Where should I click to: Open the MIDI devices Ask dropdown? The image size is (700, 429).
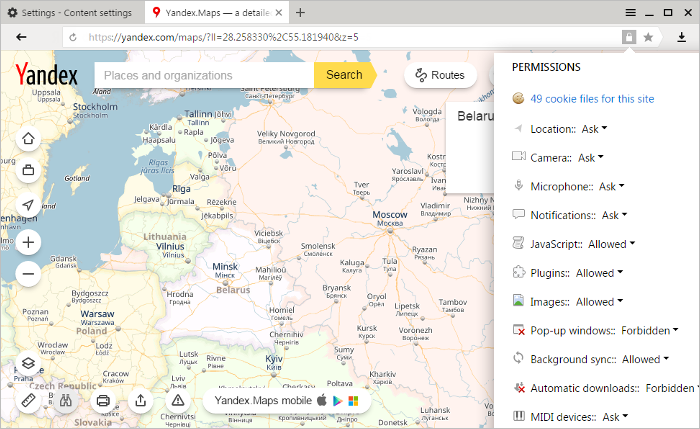pyautogui.click(x=615, y=417)
